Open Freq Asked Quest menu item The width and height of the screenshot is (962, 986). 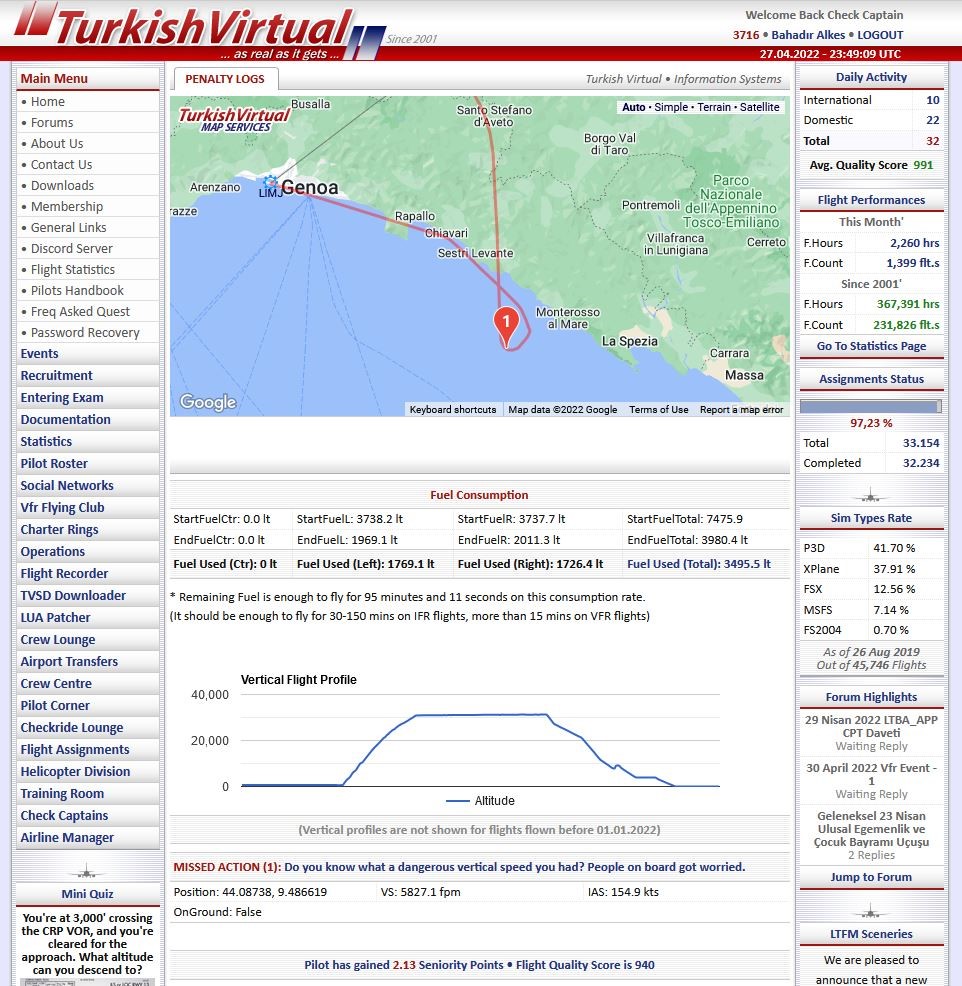pos(80,311)
